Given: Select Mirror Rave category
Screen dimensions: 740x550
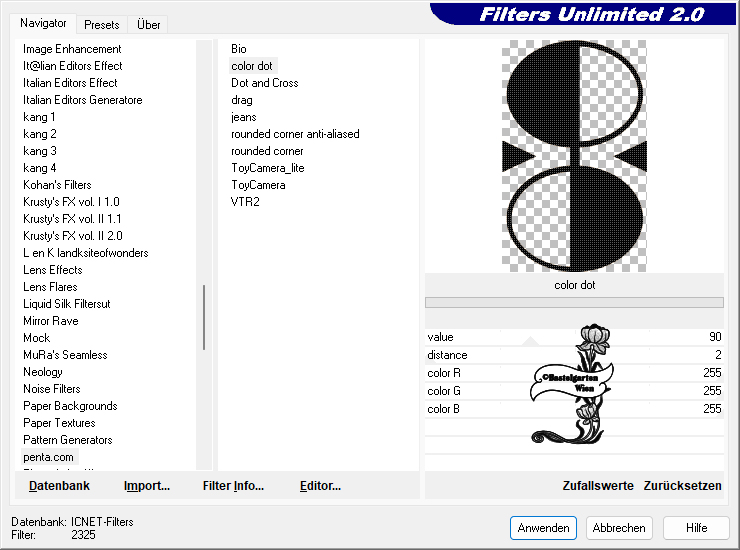Looking at the screenshot, I should [50, 321].
